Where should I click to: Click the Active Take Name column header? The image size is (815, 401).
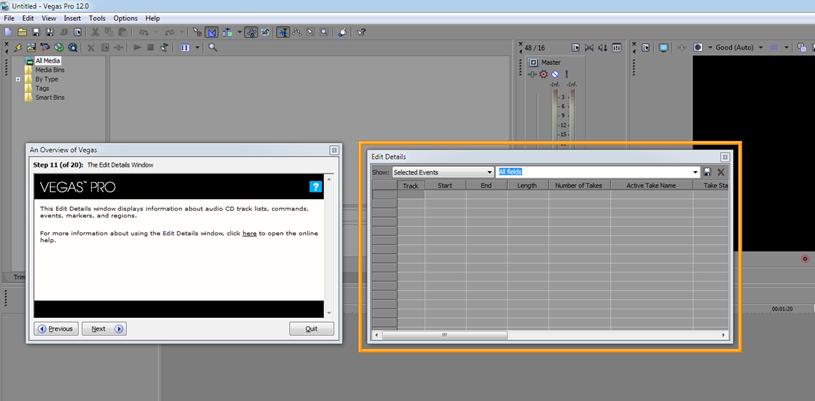(652, 185)
